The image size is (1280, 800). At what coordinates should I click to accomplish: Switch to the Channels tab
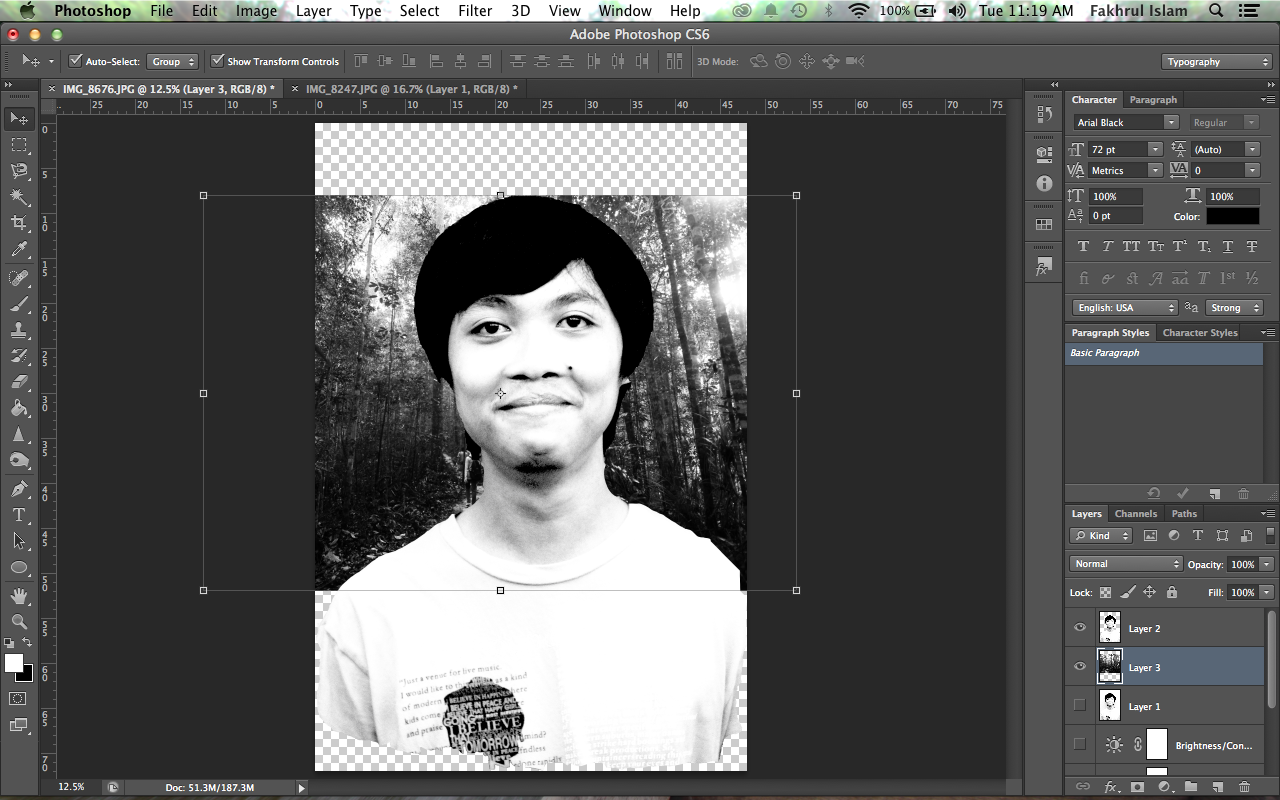click(1136, 514)
